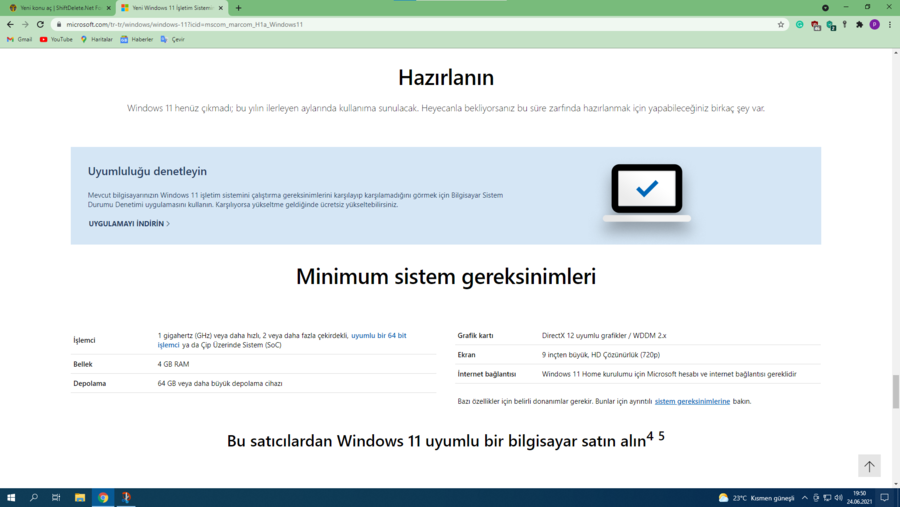Click the '9 inçten büyük, HD Çözünürlük (720p)' text
Screen dimensions: 900x507
[600, 355]
